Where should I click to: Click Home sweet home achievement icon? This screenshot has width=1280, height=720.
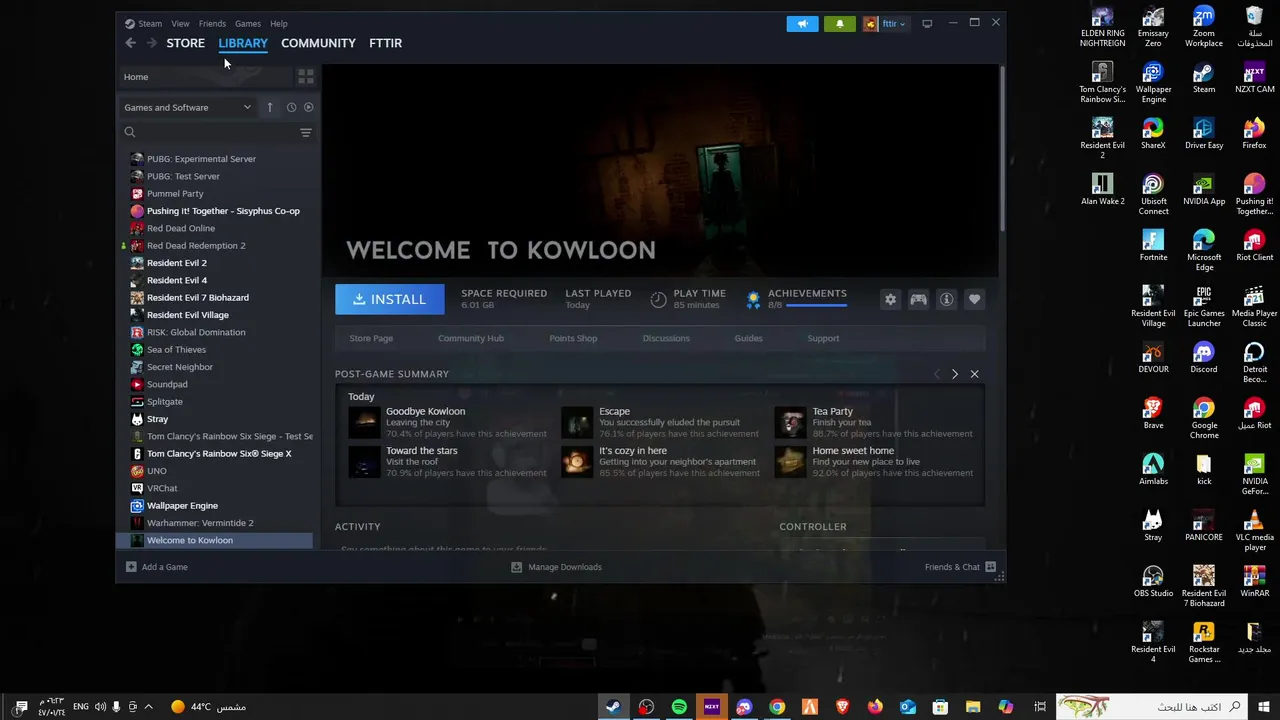click(790, 461)
